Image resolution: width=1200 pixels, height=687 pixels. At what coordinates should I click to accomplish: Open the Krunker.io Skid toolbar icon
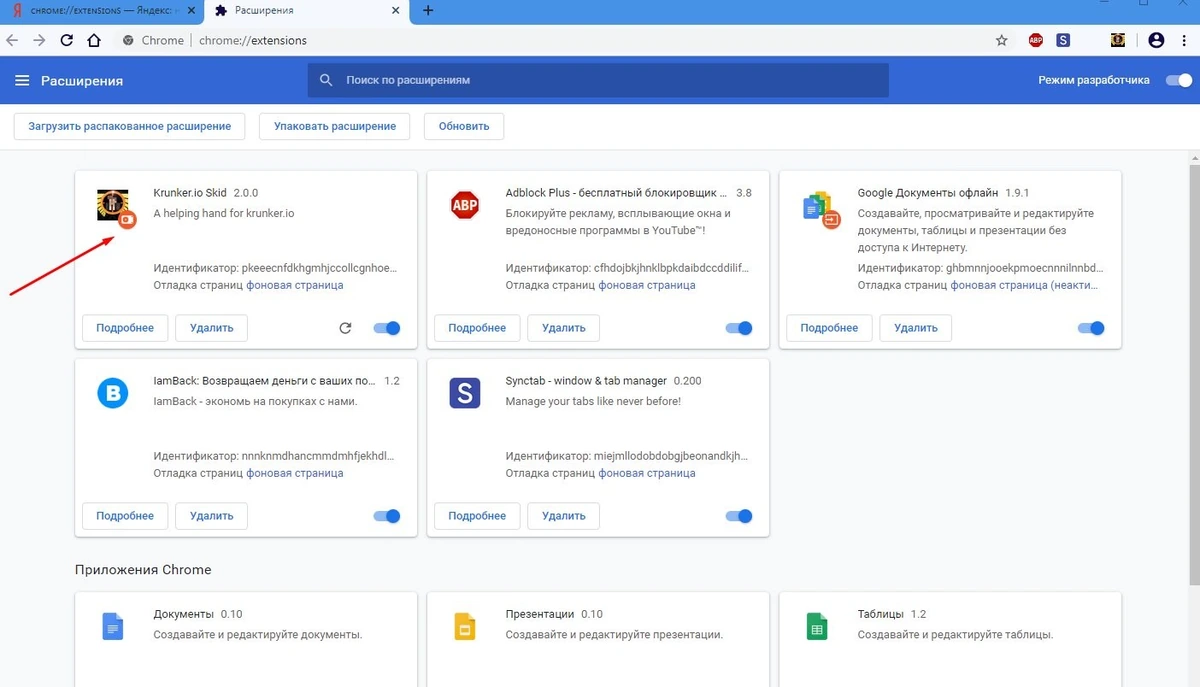1118,40
